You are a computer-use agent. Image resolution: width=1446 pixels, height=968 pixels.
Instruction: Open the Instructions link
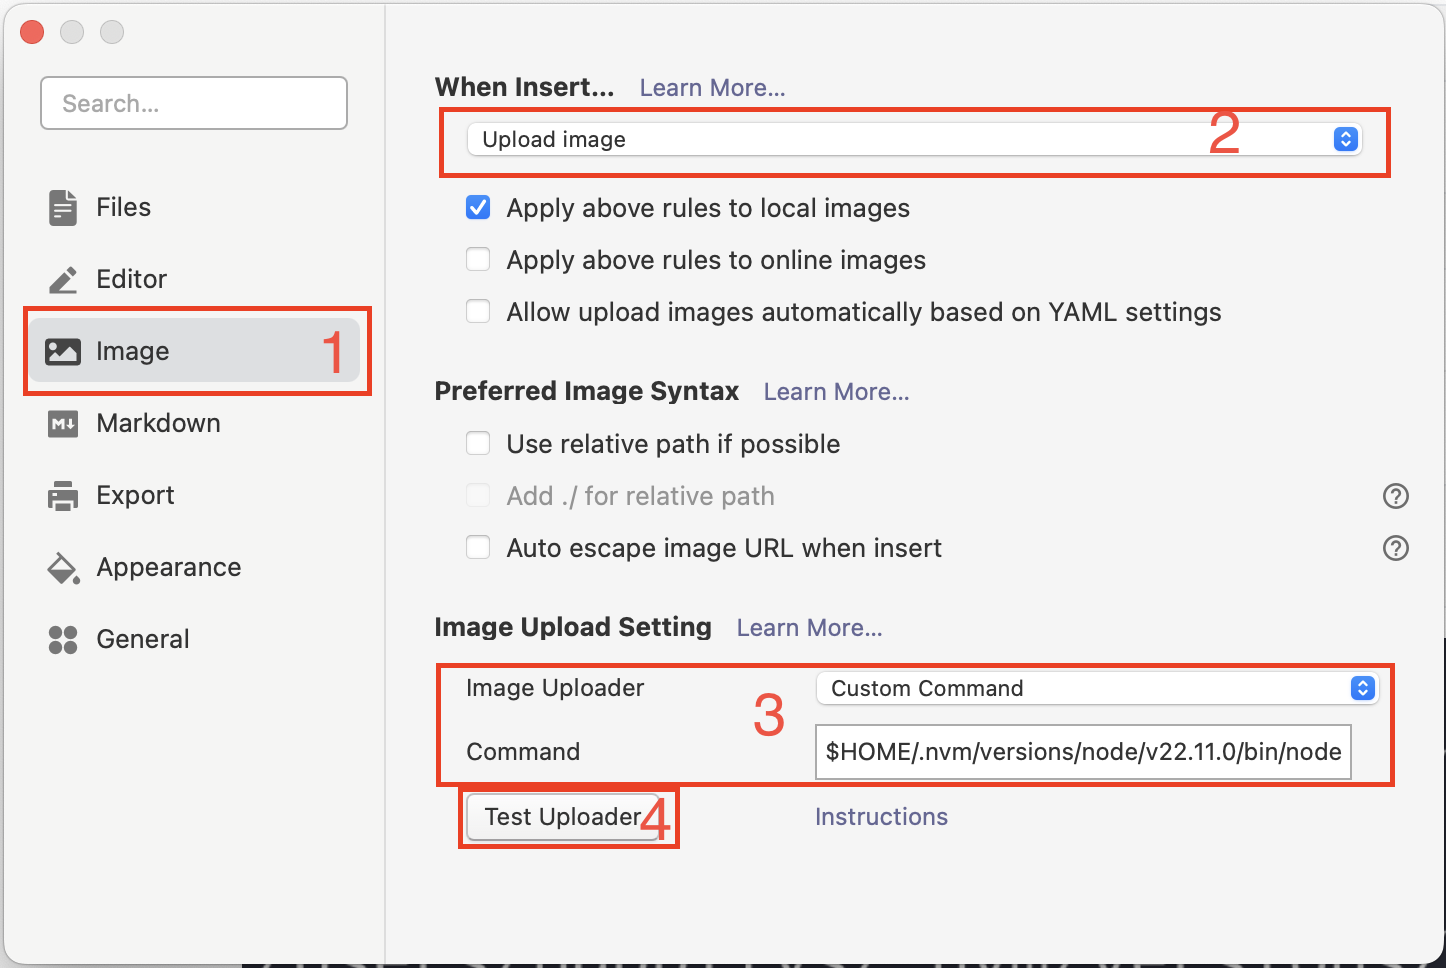click(881, 817)
